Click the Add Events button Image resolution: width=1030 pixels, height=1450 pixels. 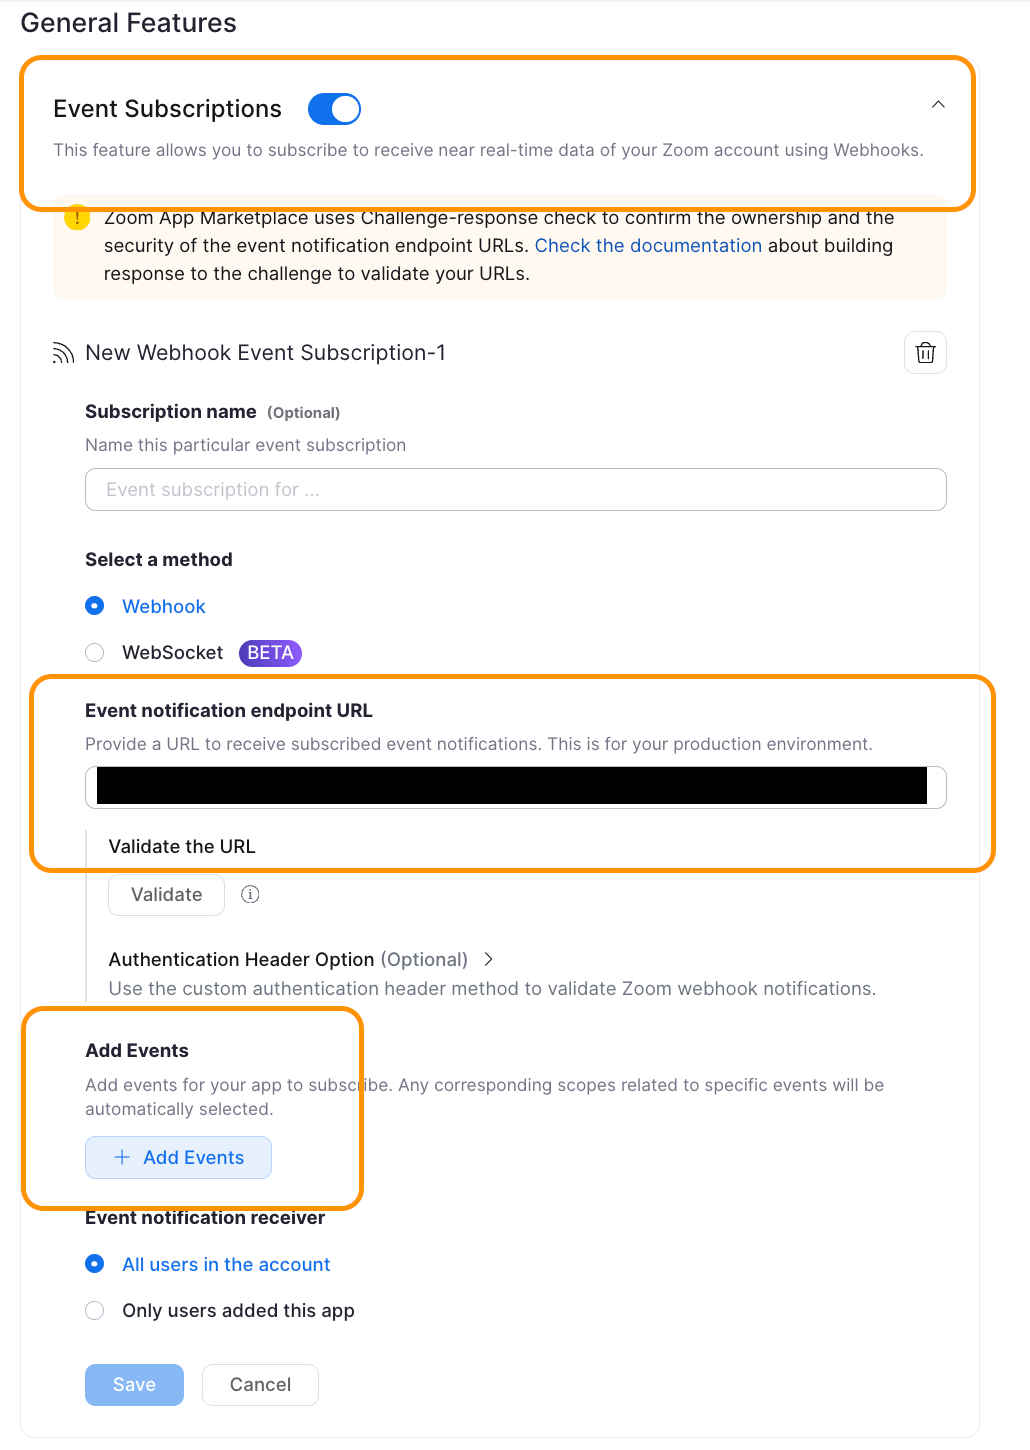(178, 1157)
